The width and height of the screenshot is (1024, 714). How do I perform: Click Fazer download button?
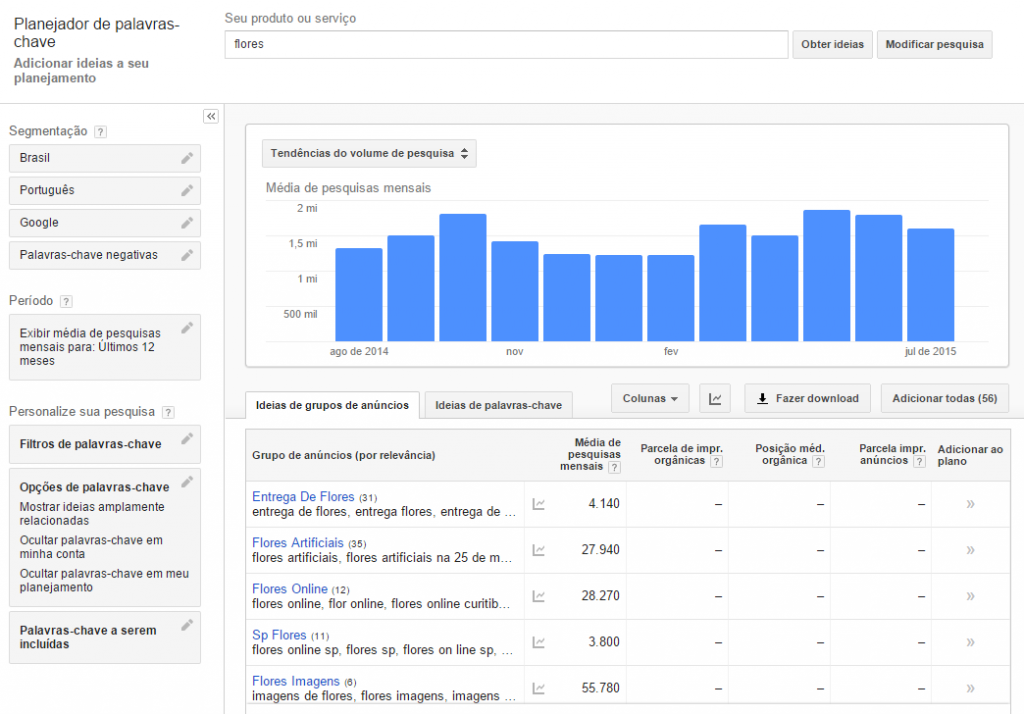tap(807, 398)
